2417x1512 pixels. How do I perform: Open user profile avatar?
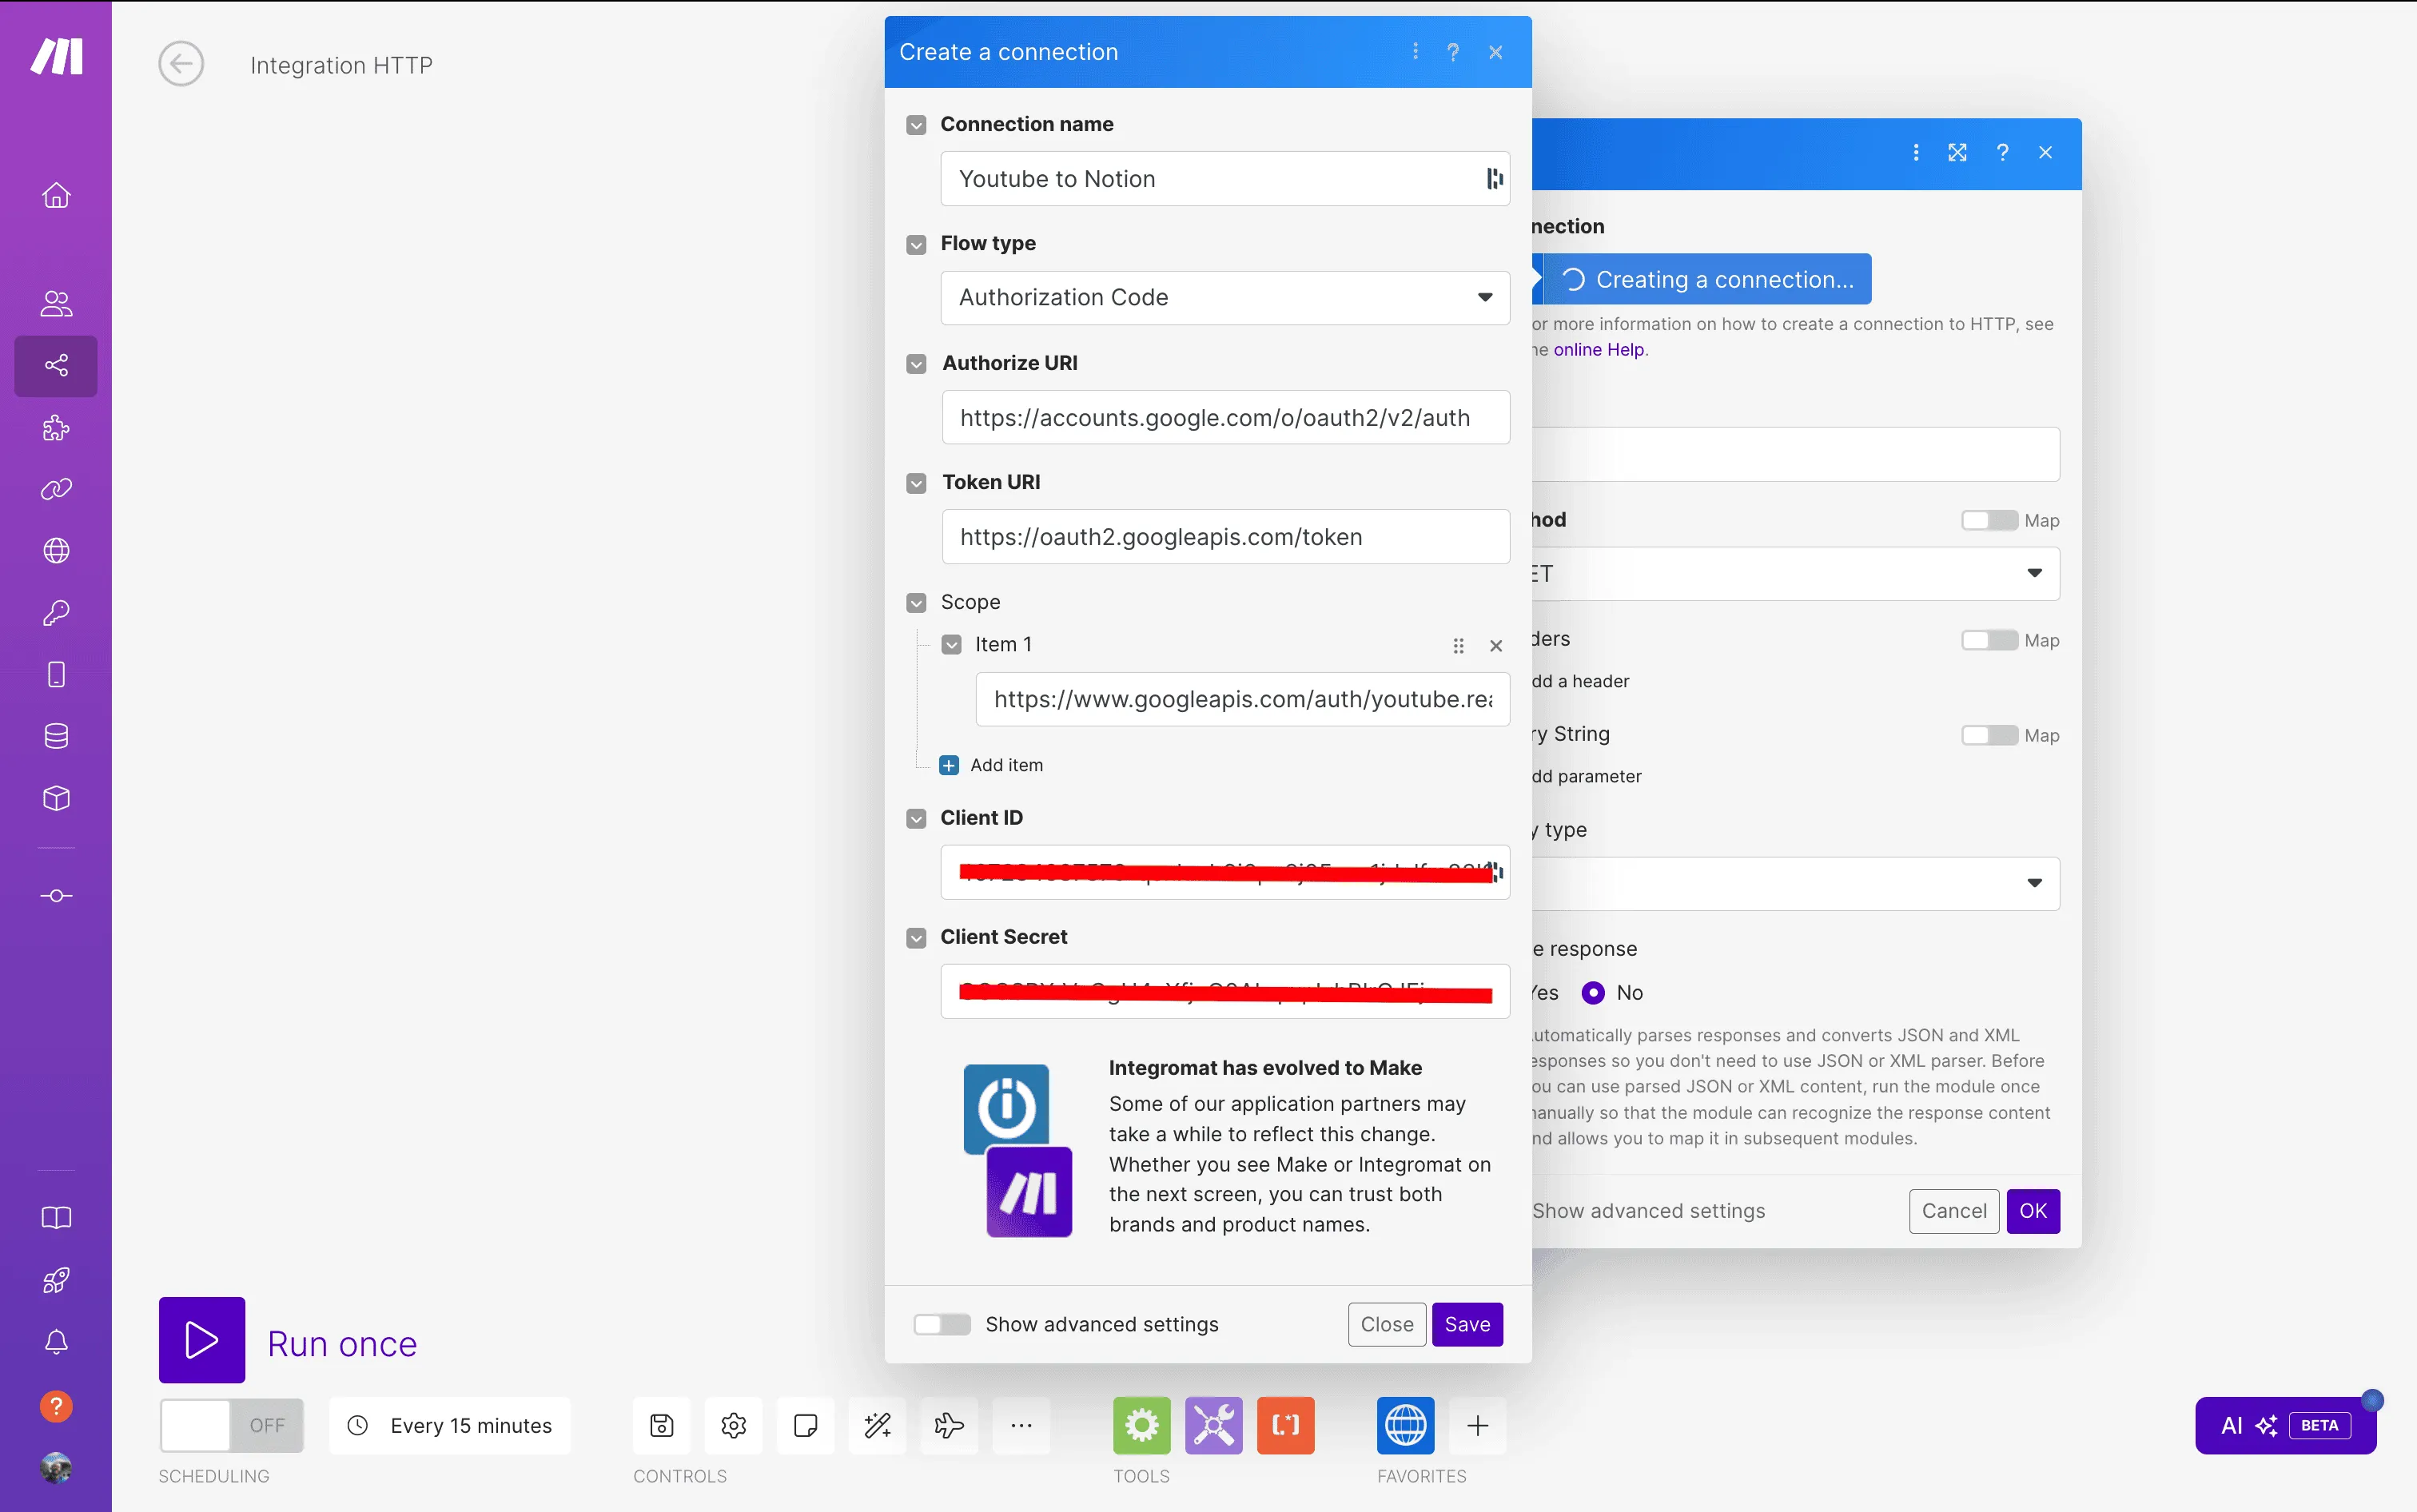coord(56,1468)
